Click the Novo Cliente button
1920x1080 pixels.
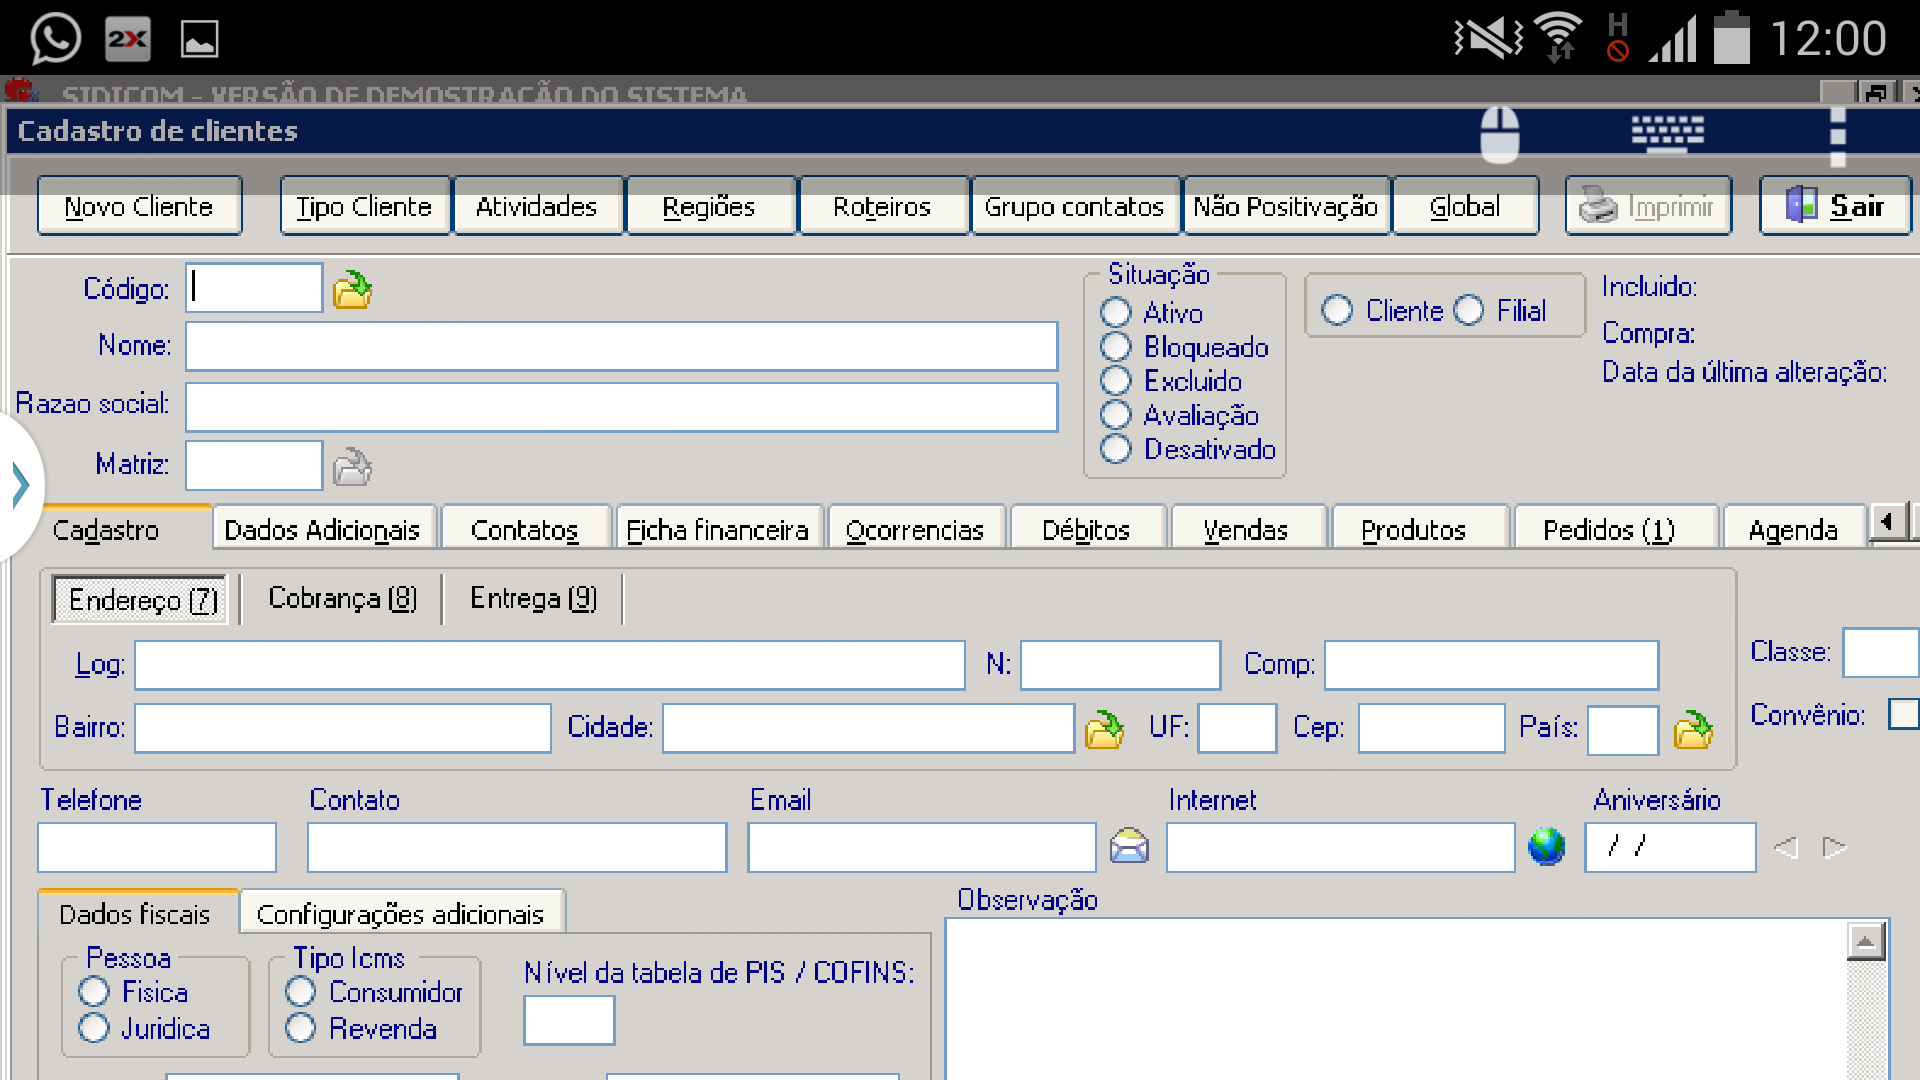click(139, 206)
